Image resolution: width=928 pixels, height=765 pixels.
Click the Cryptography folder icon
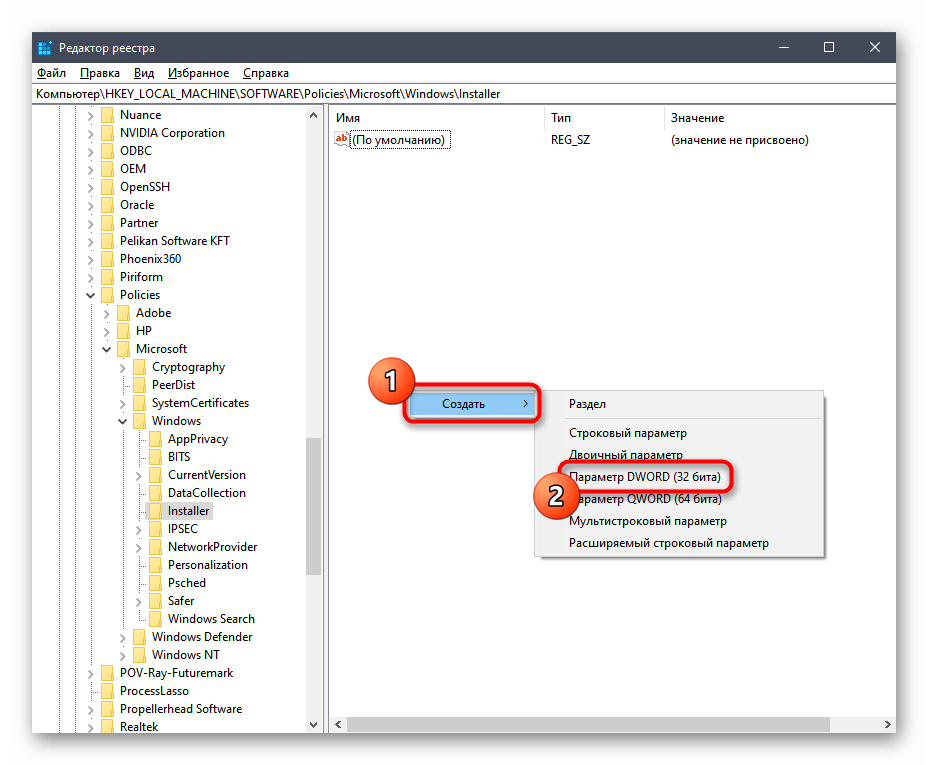click(x=140, y=367)
